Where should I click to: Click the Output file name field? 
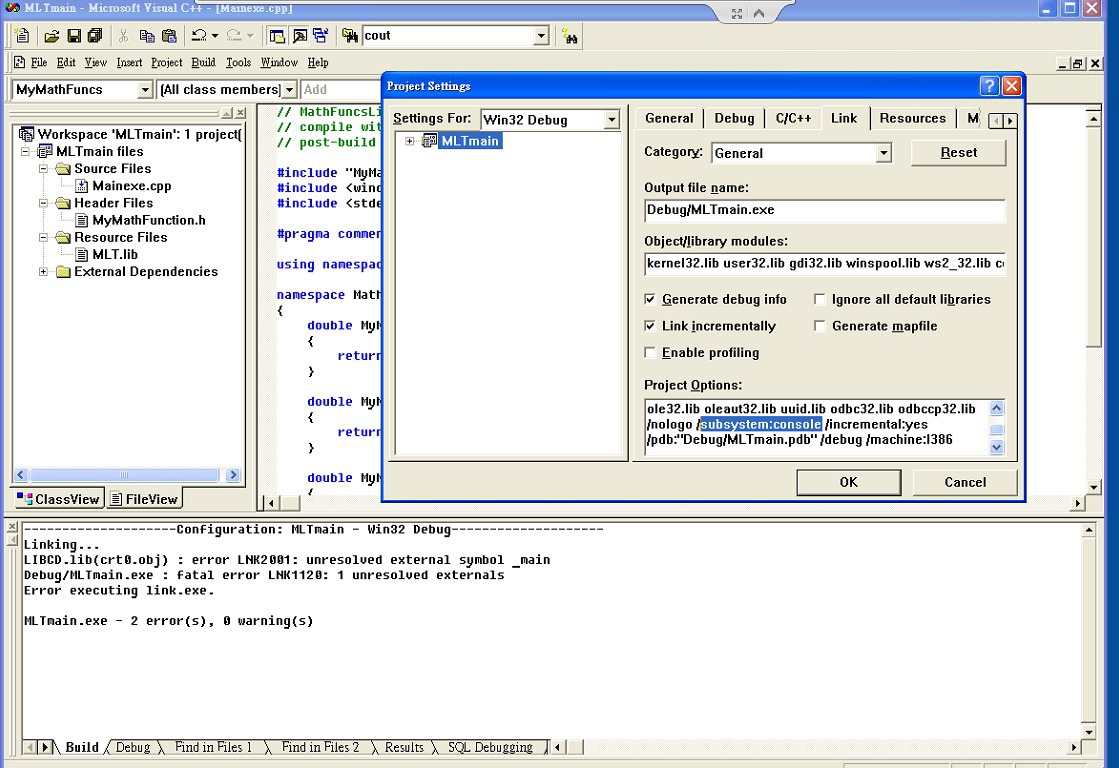click(x=824, y=210)
